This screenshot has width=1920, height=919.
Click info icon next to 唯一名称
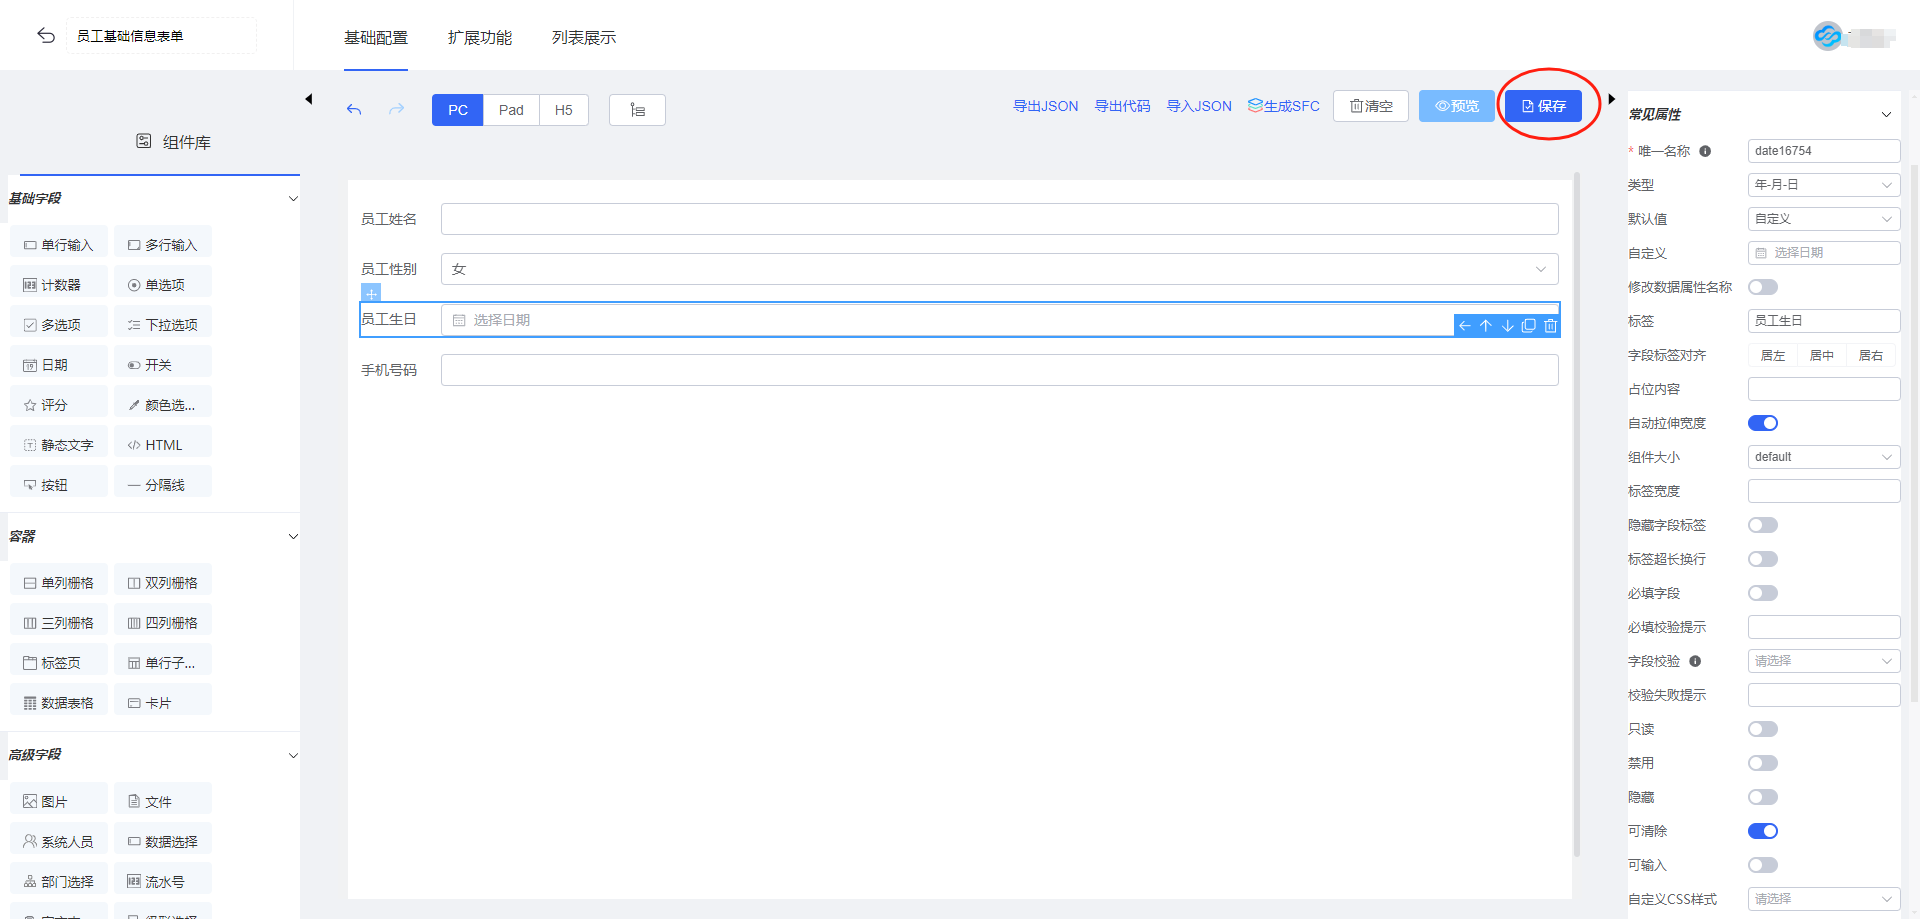pyautogui.click(x=1705, y=151)
